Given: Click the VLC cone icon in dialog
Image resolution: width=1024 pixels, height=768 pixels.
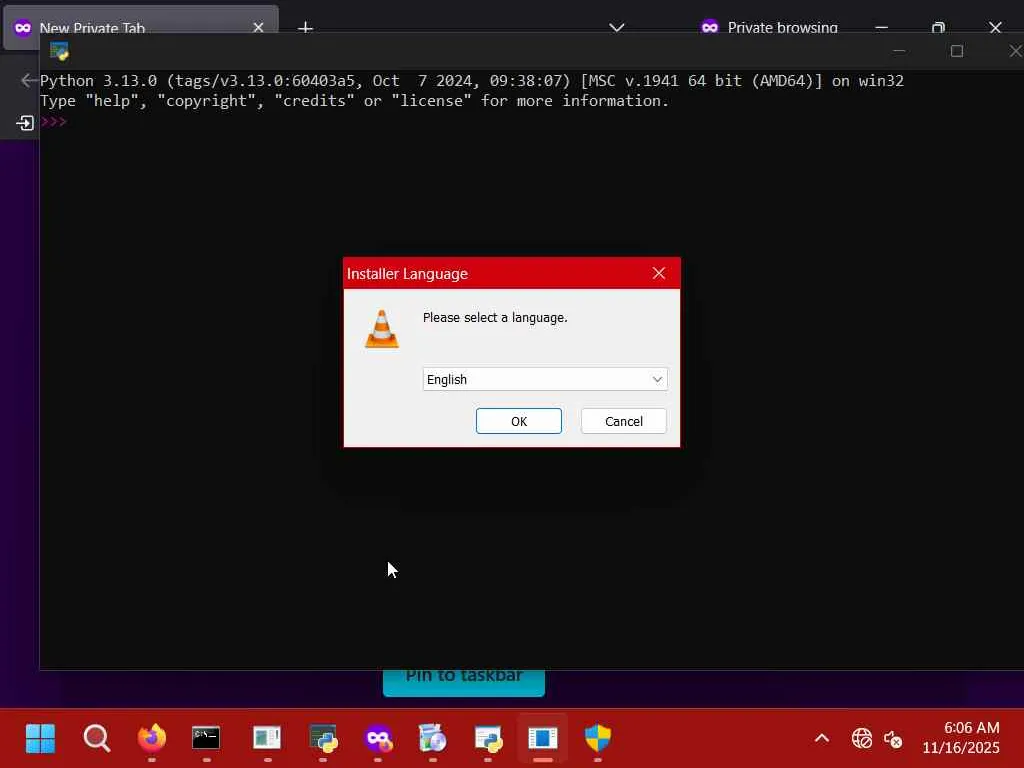Looking at the screenshot, I should [x=381, y=328].
